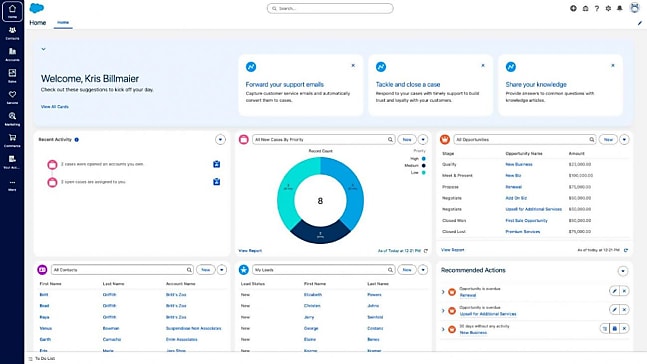Dismiss the Tackle and close a case card
The width and height of the screenshot is (647, 364).
[483, 66]
